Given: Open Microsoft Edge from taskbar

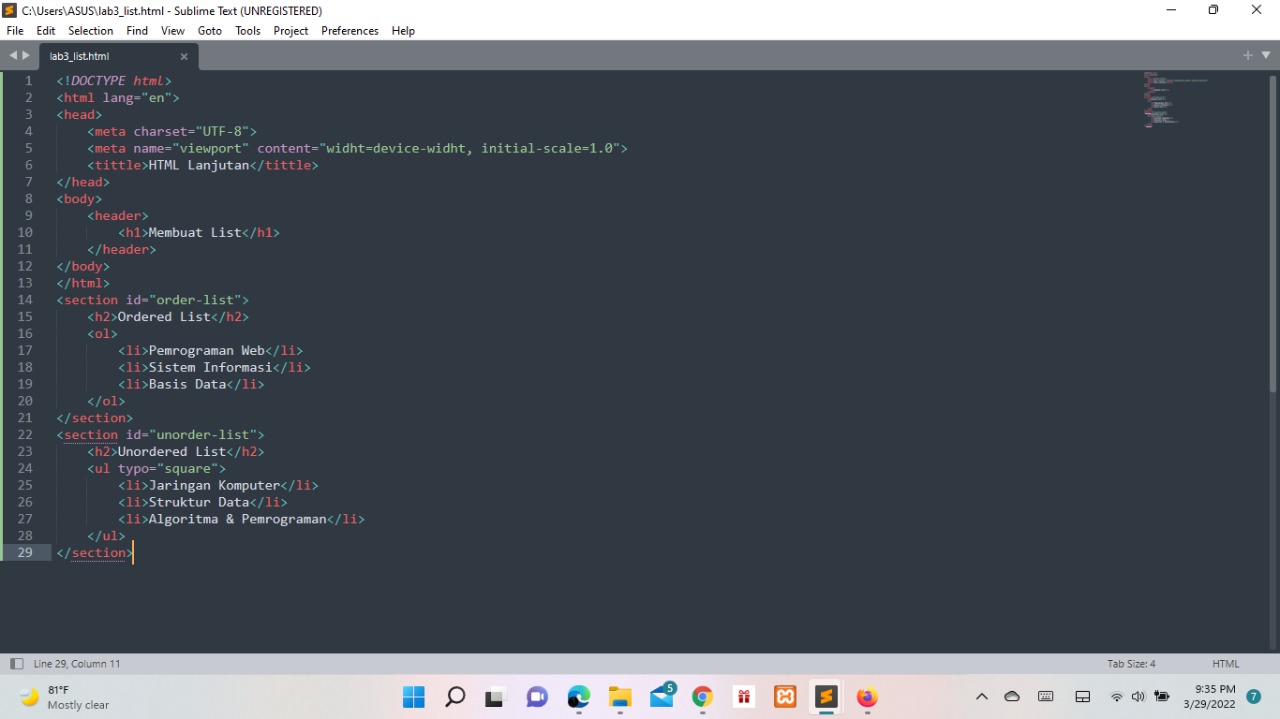Looking at the screenshot, I should pos(579,697).
